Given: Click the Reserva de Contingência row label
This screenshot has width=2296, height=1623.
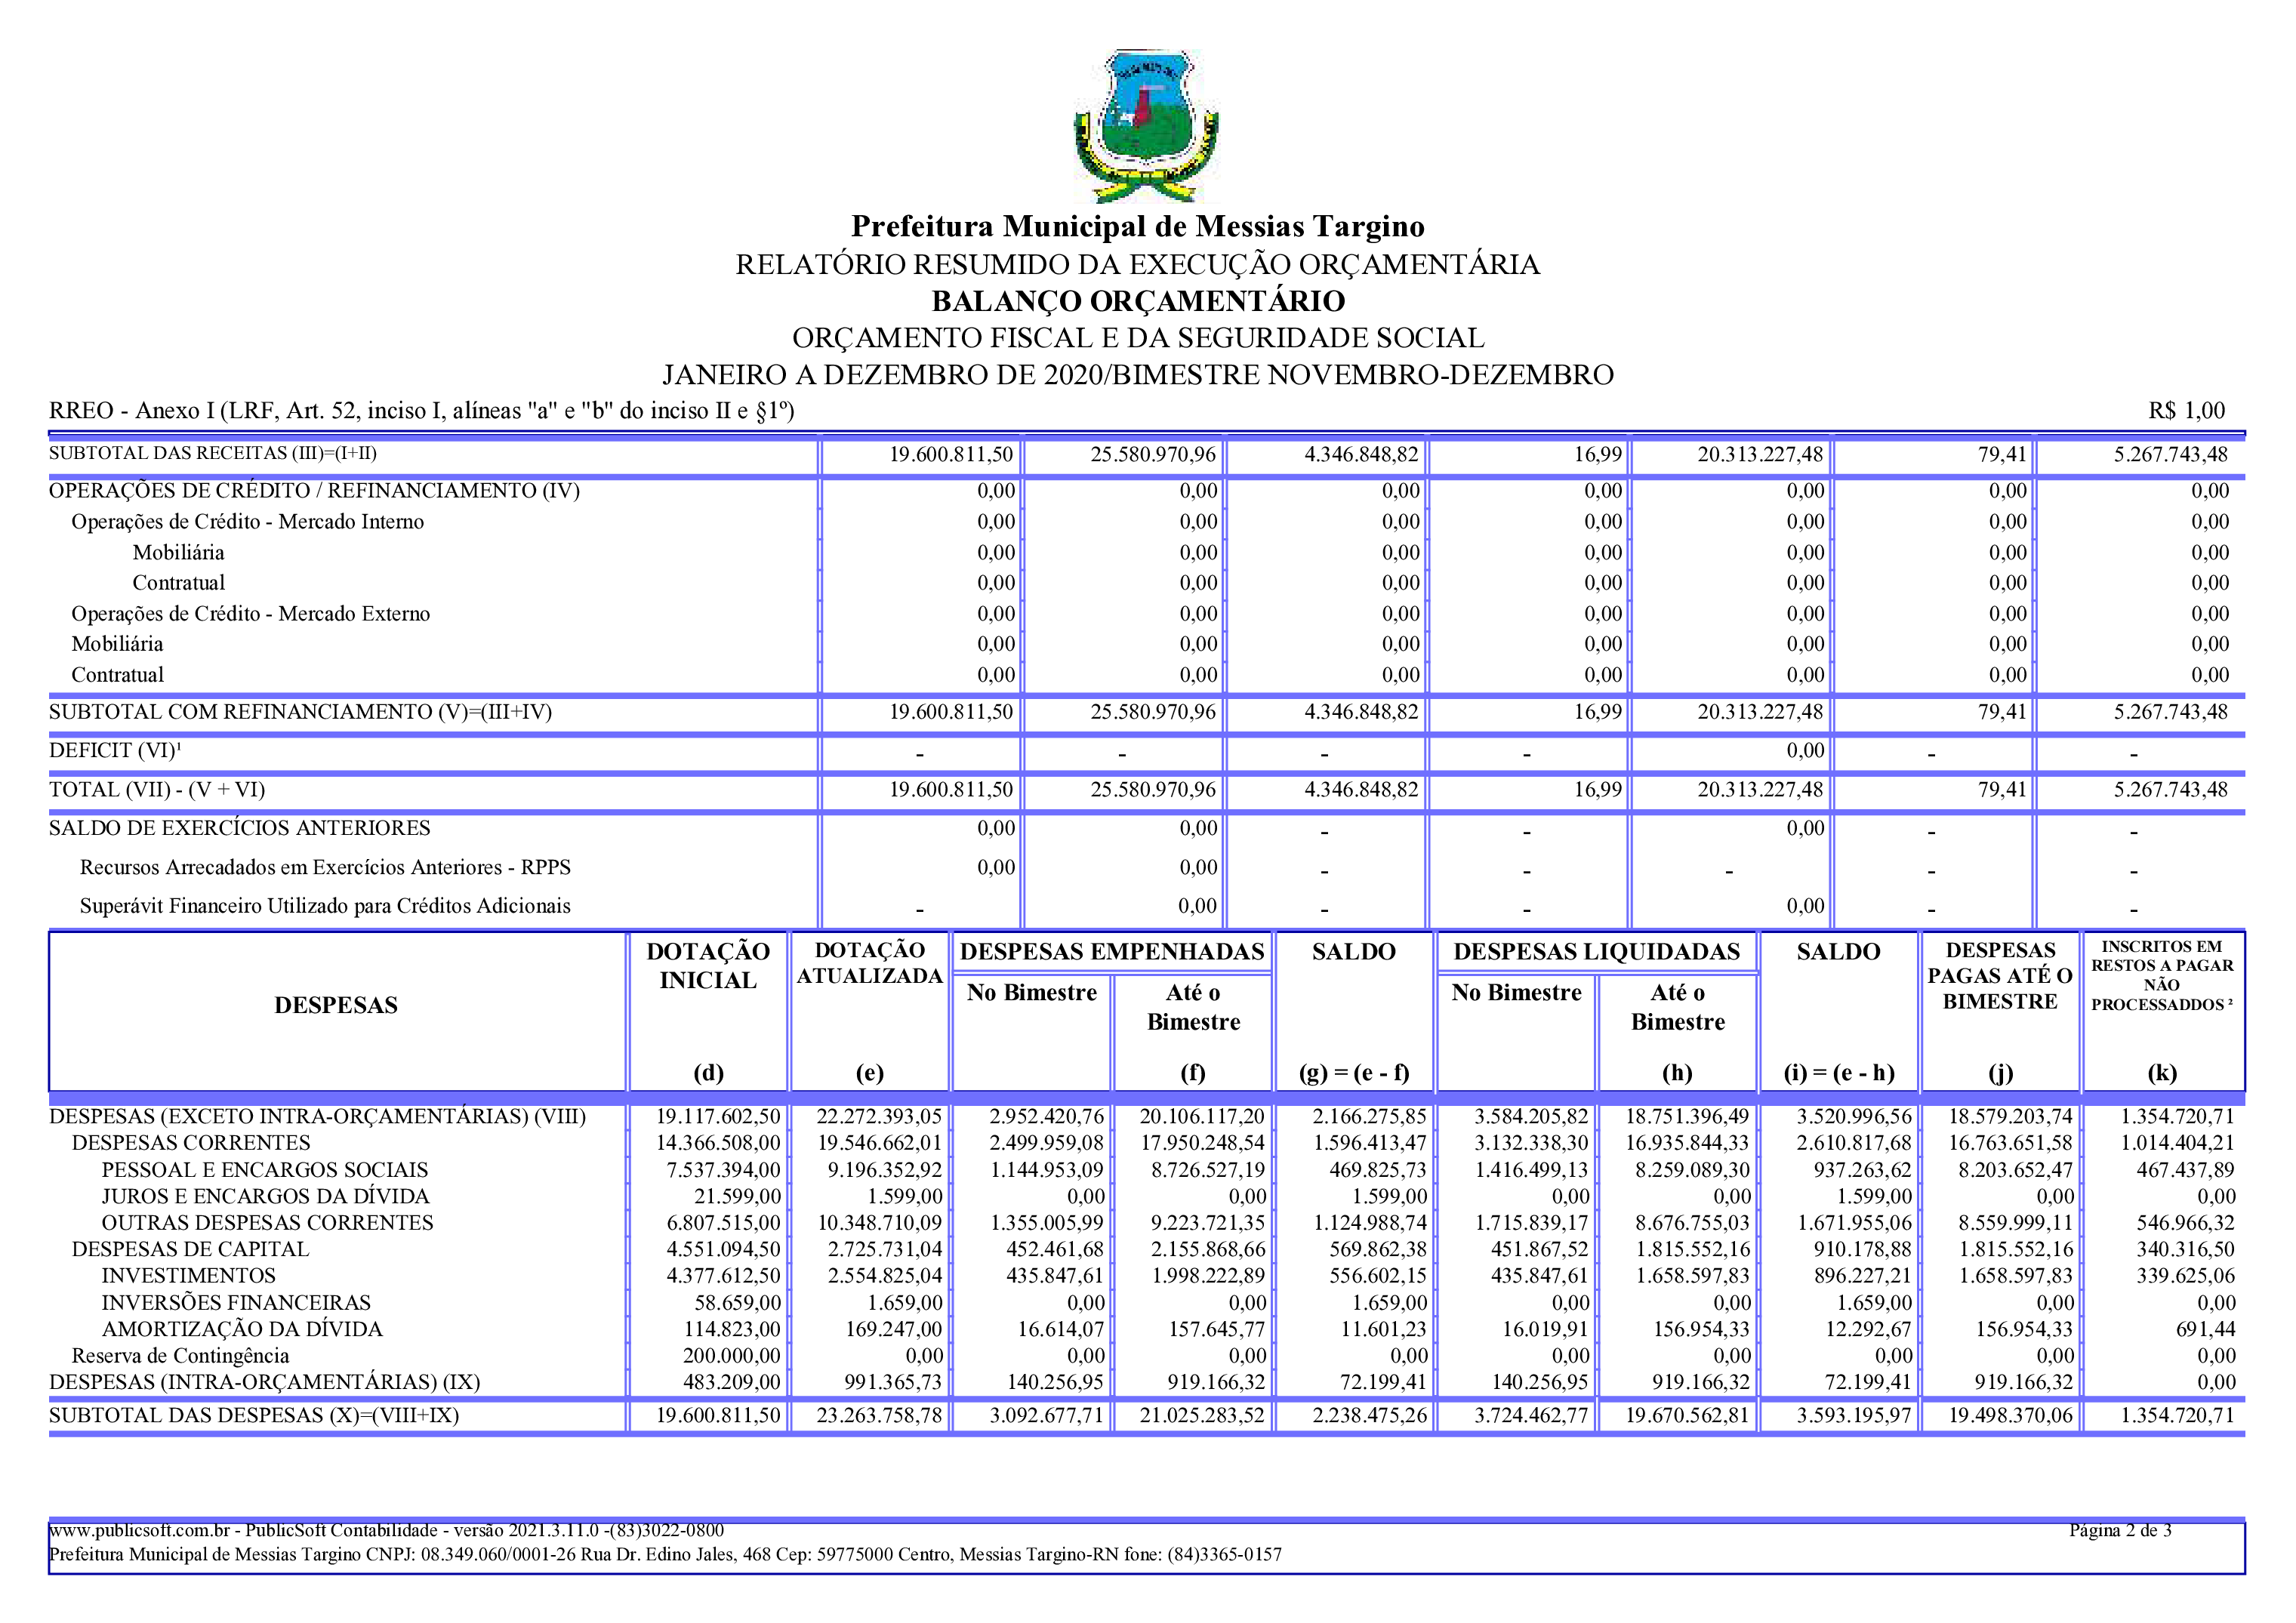Looking at the screenshot, I should pos(180,1355).
